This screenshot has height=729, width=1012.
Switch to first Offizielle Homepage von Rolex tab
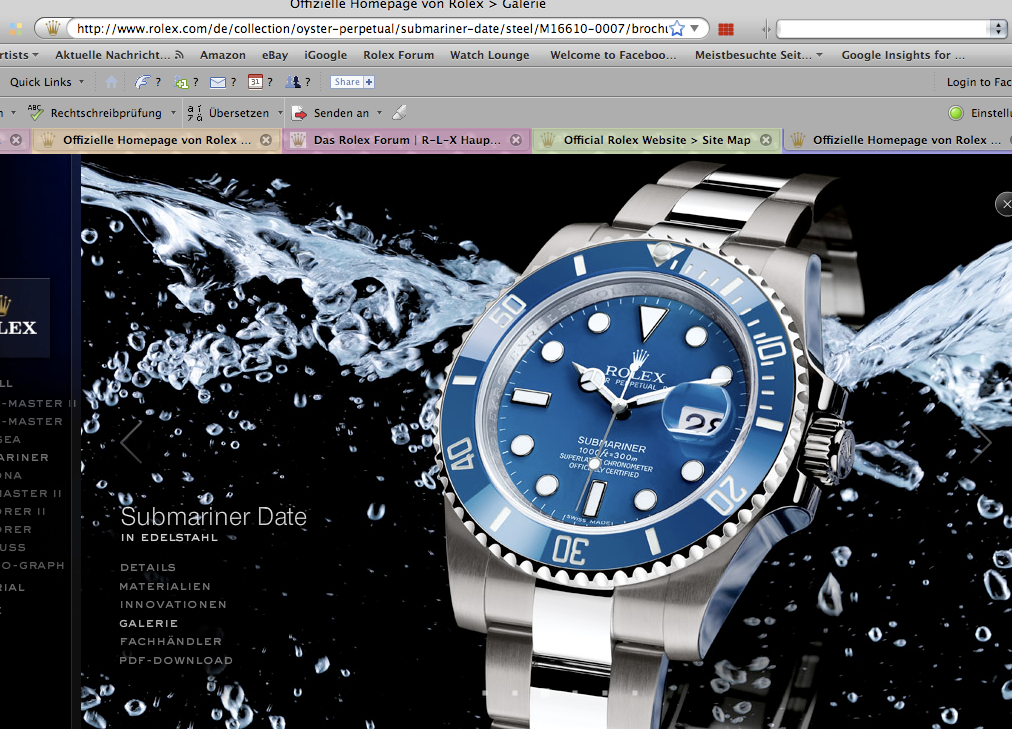pos(157,140)
